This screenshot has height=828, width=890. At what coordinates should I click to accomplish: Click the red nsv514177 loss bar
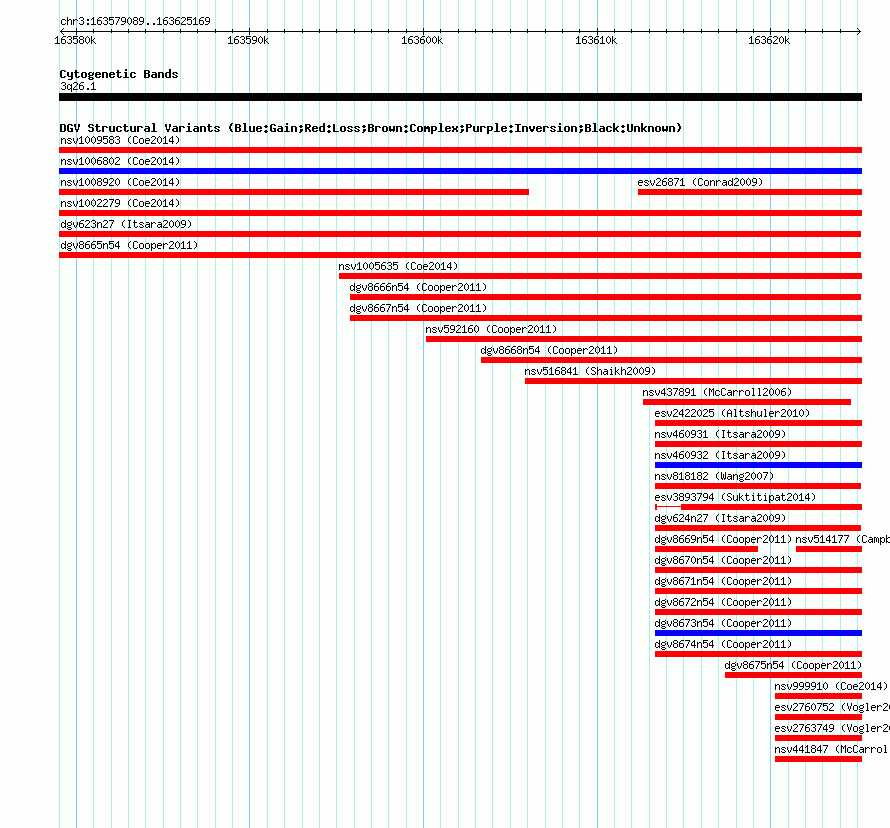pyautogui.click(x=829, y=549)
